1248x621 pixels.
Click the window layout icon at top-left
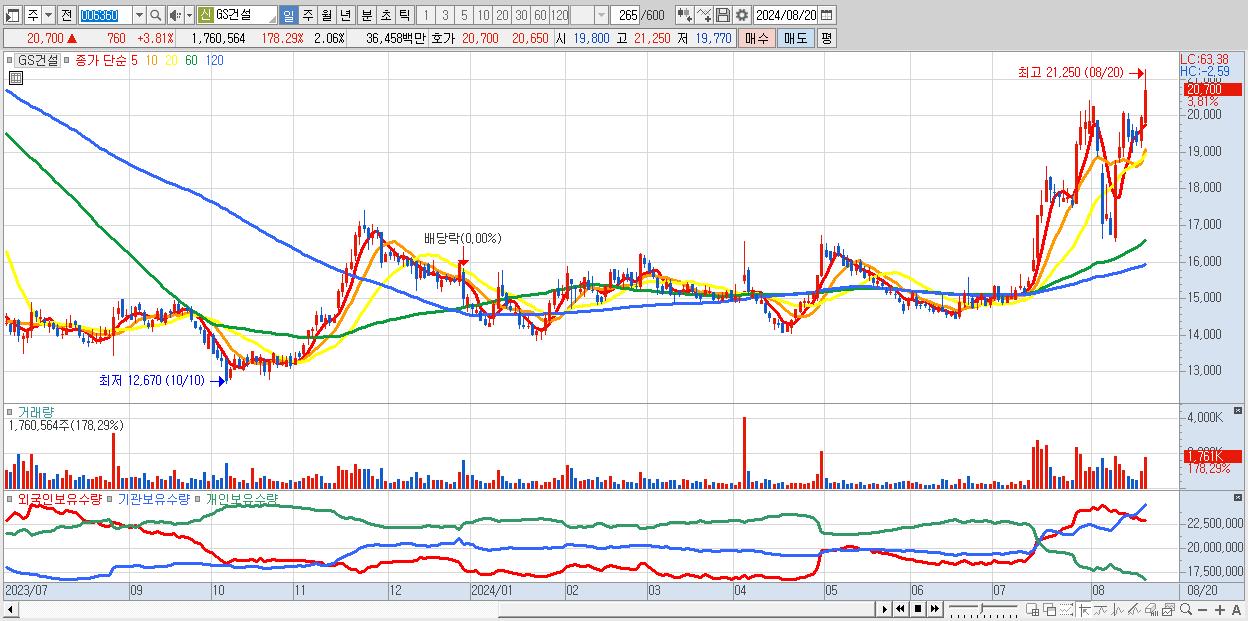tap(13, 15)
